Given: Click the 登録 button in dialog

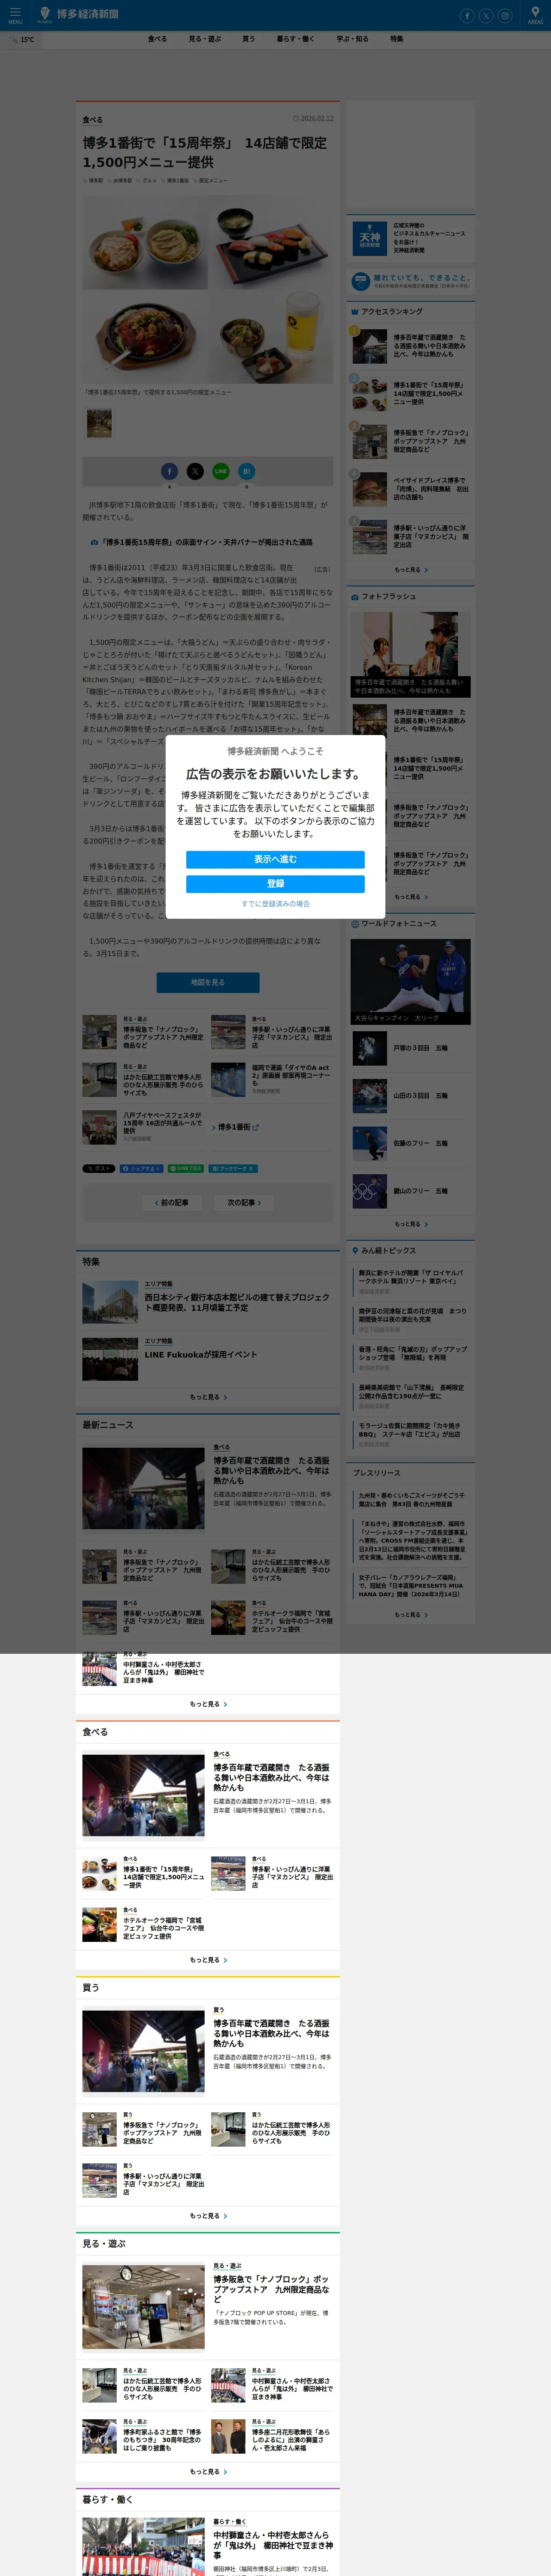Looking at the screenshot, I should click(x=275, y=884).
